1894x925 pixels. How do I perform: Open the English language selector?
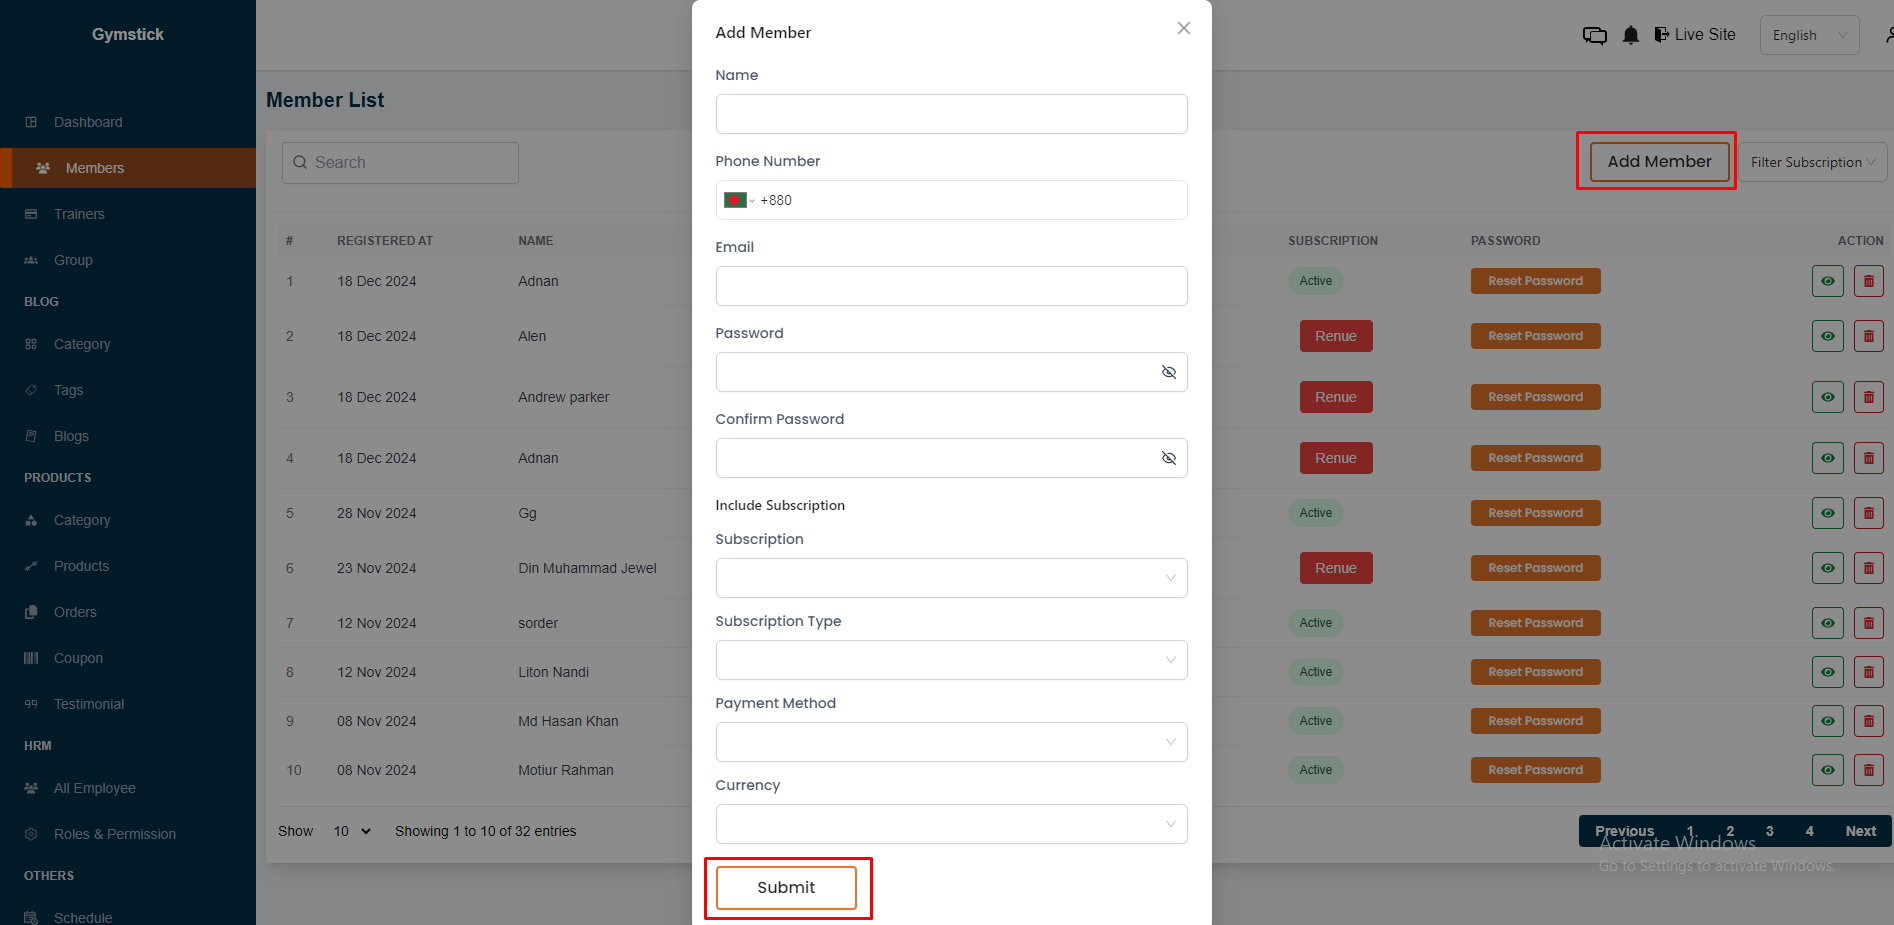click(1809, 35)
